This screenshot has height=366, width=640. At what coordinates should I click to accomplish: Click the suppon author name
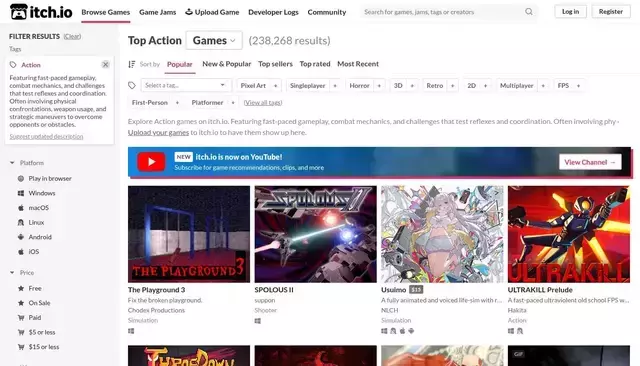point(265,300)
